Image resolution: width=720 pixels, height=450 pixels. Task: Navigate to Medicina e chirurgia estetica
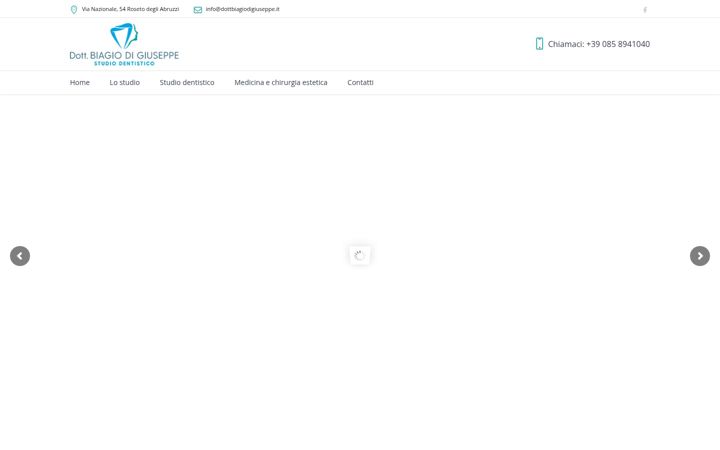281,83
